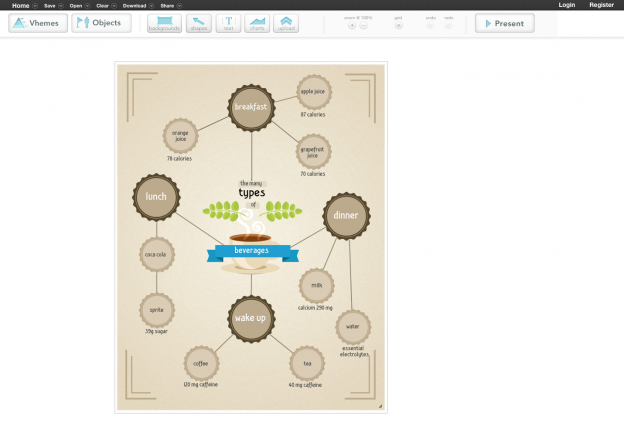Image resolution: width=624 pixels, height=440 pixels.
Task: Expand the Share dropdown arrow
Action: (180, 6)
